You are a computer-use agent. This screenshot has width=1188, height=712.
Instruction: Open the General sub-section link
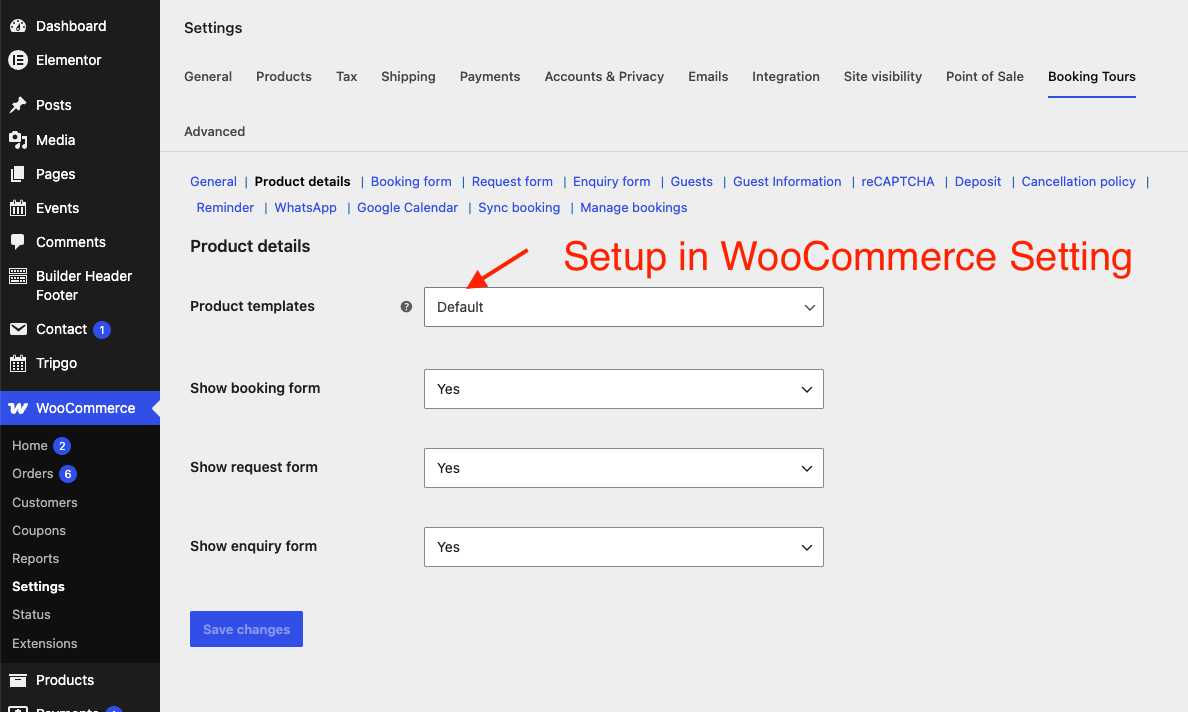213,182
